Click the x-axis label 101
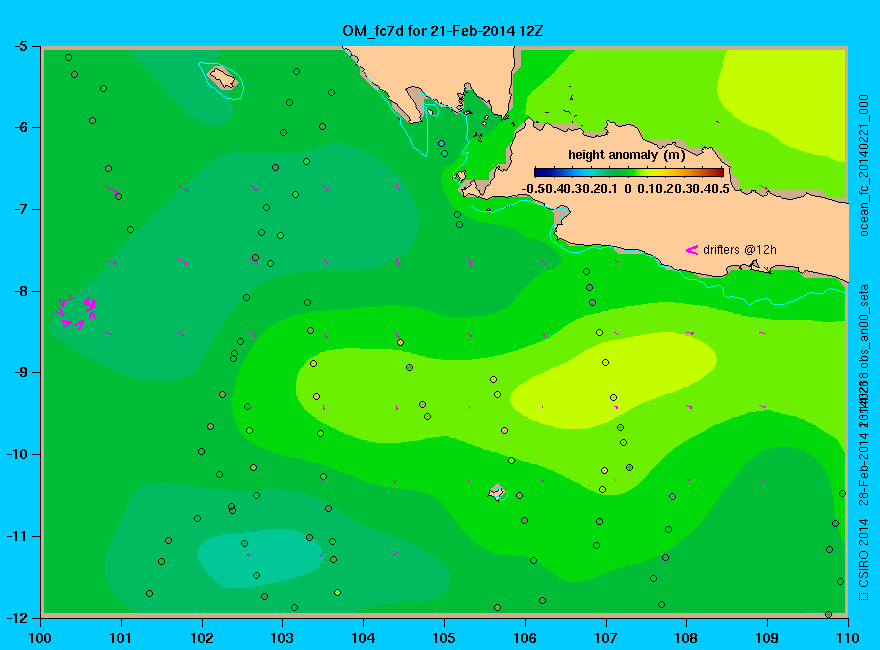This screenshot has width=880, height=650. (x=121, y=638)
